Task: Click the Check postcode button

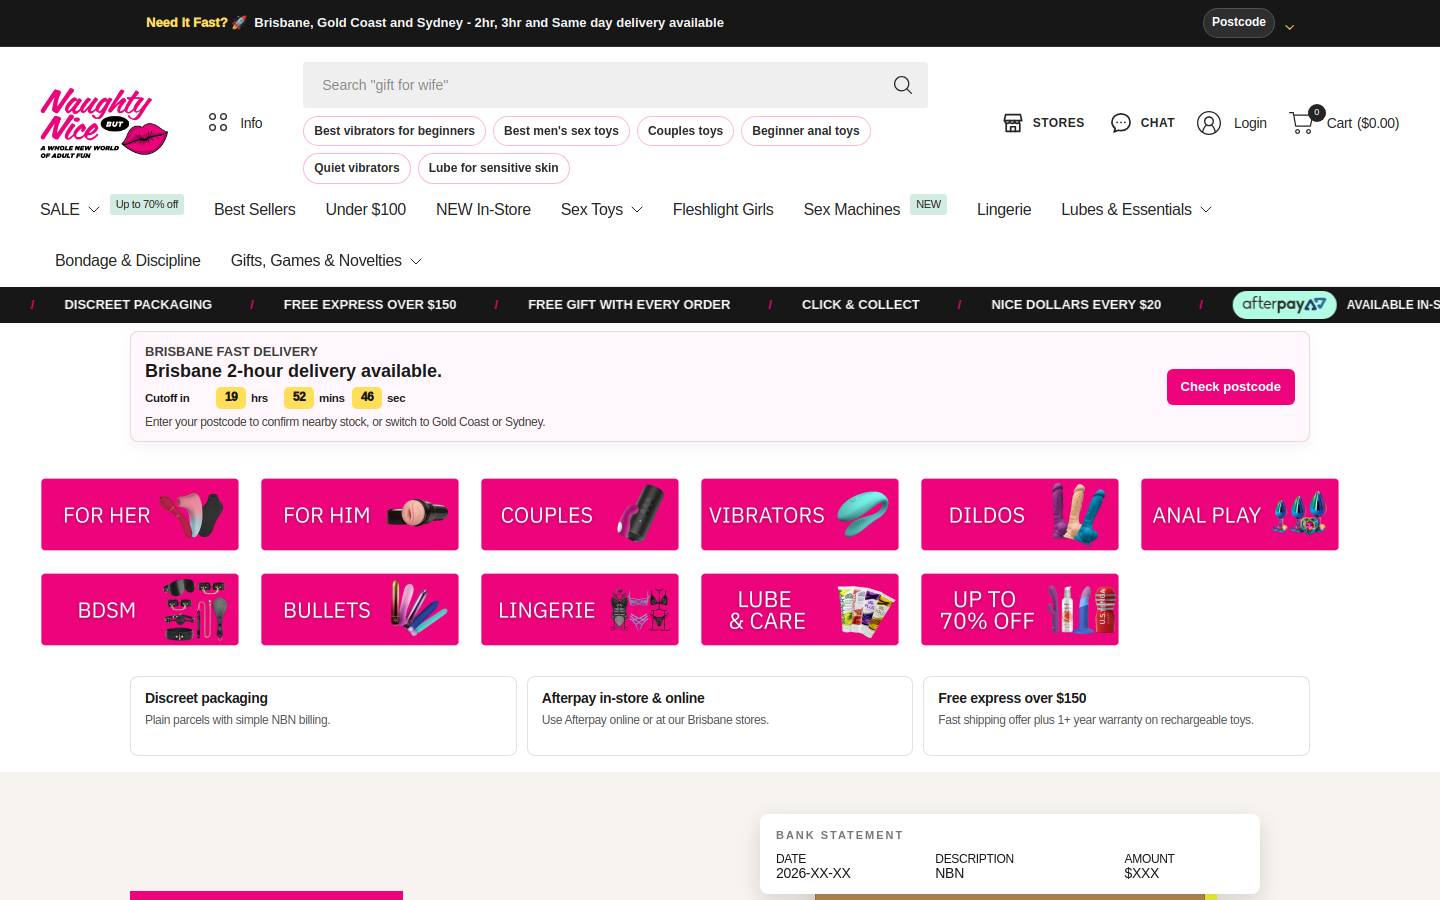Action: click(x=1230, y=387)
